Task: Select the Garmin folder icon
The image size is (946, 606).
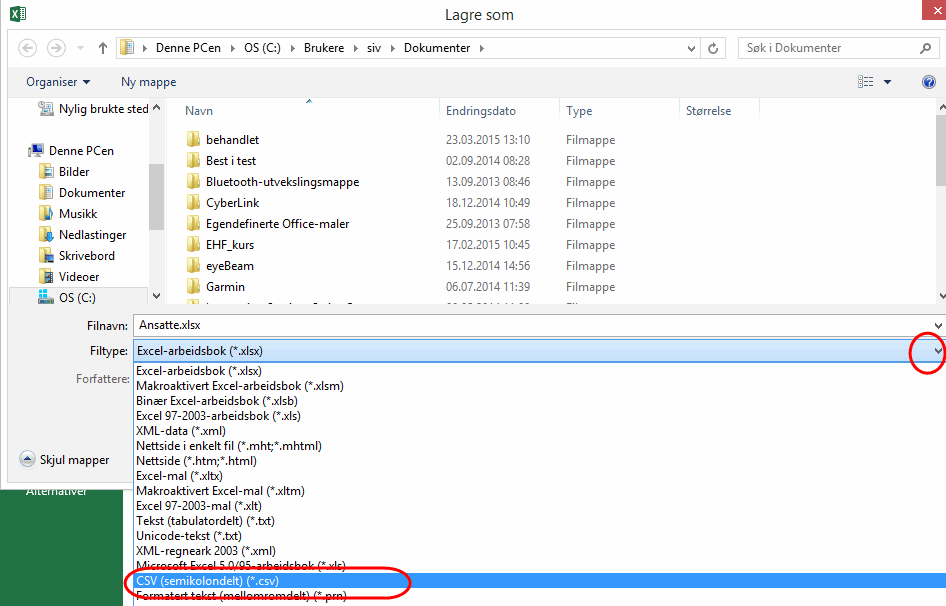Action: 194,287
